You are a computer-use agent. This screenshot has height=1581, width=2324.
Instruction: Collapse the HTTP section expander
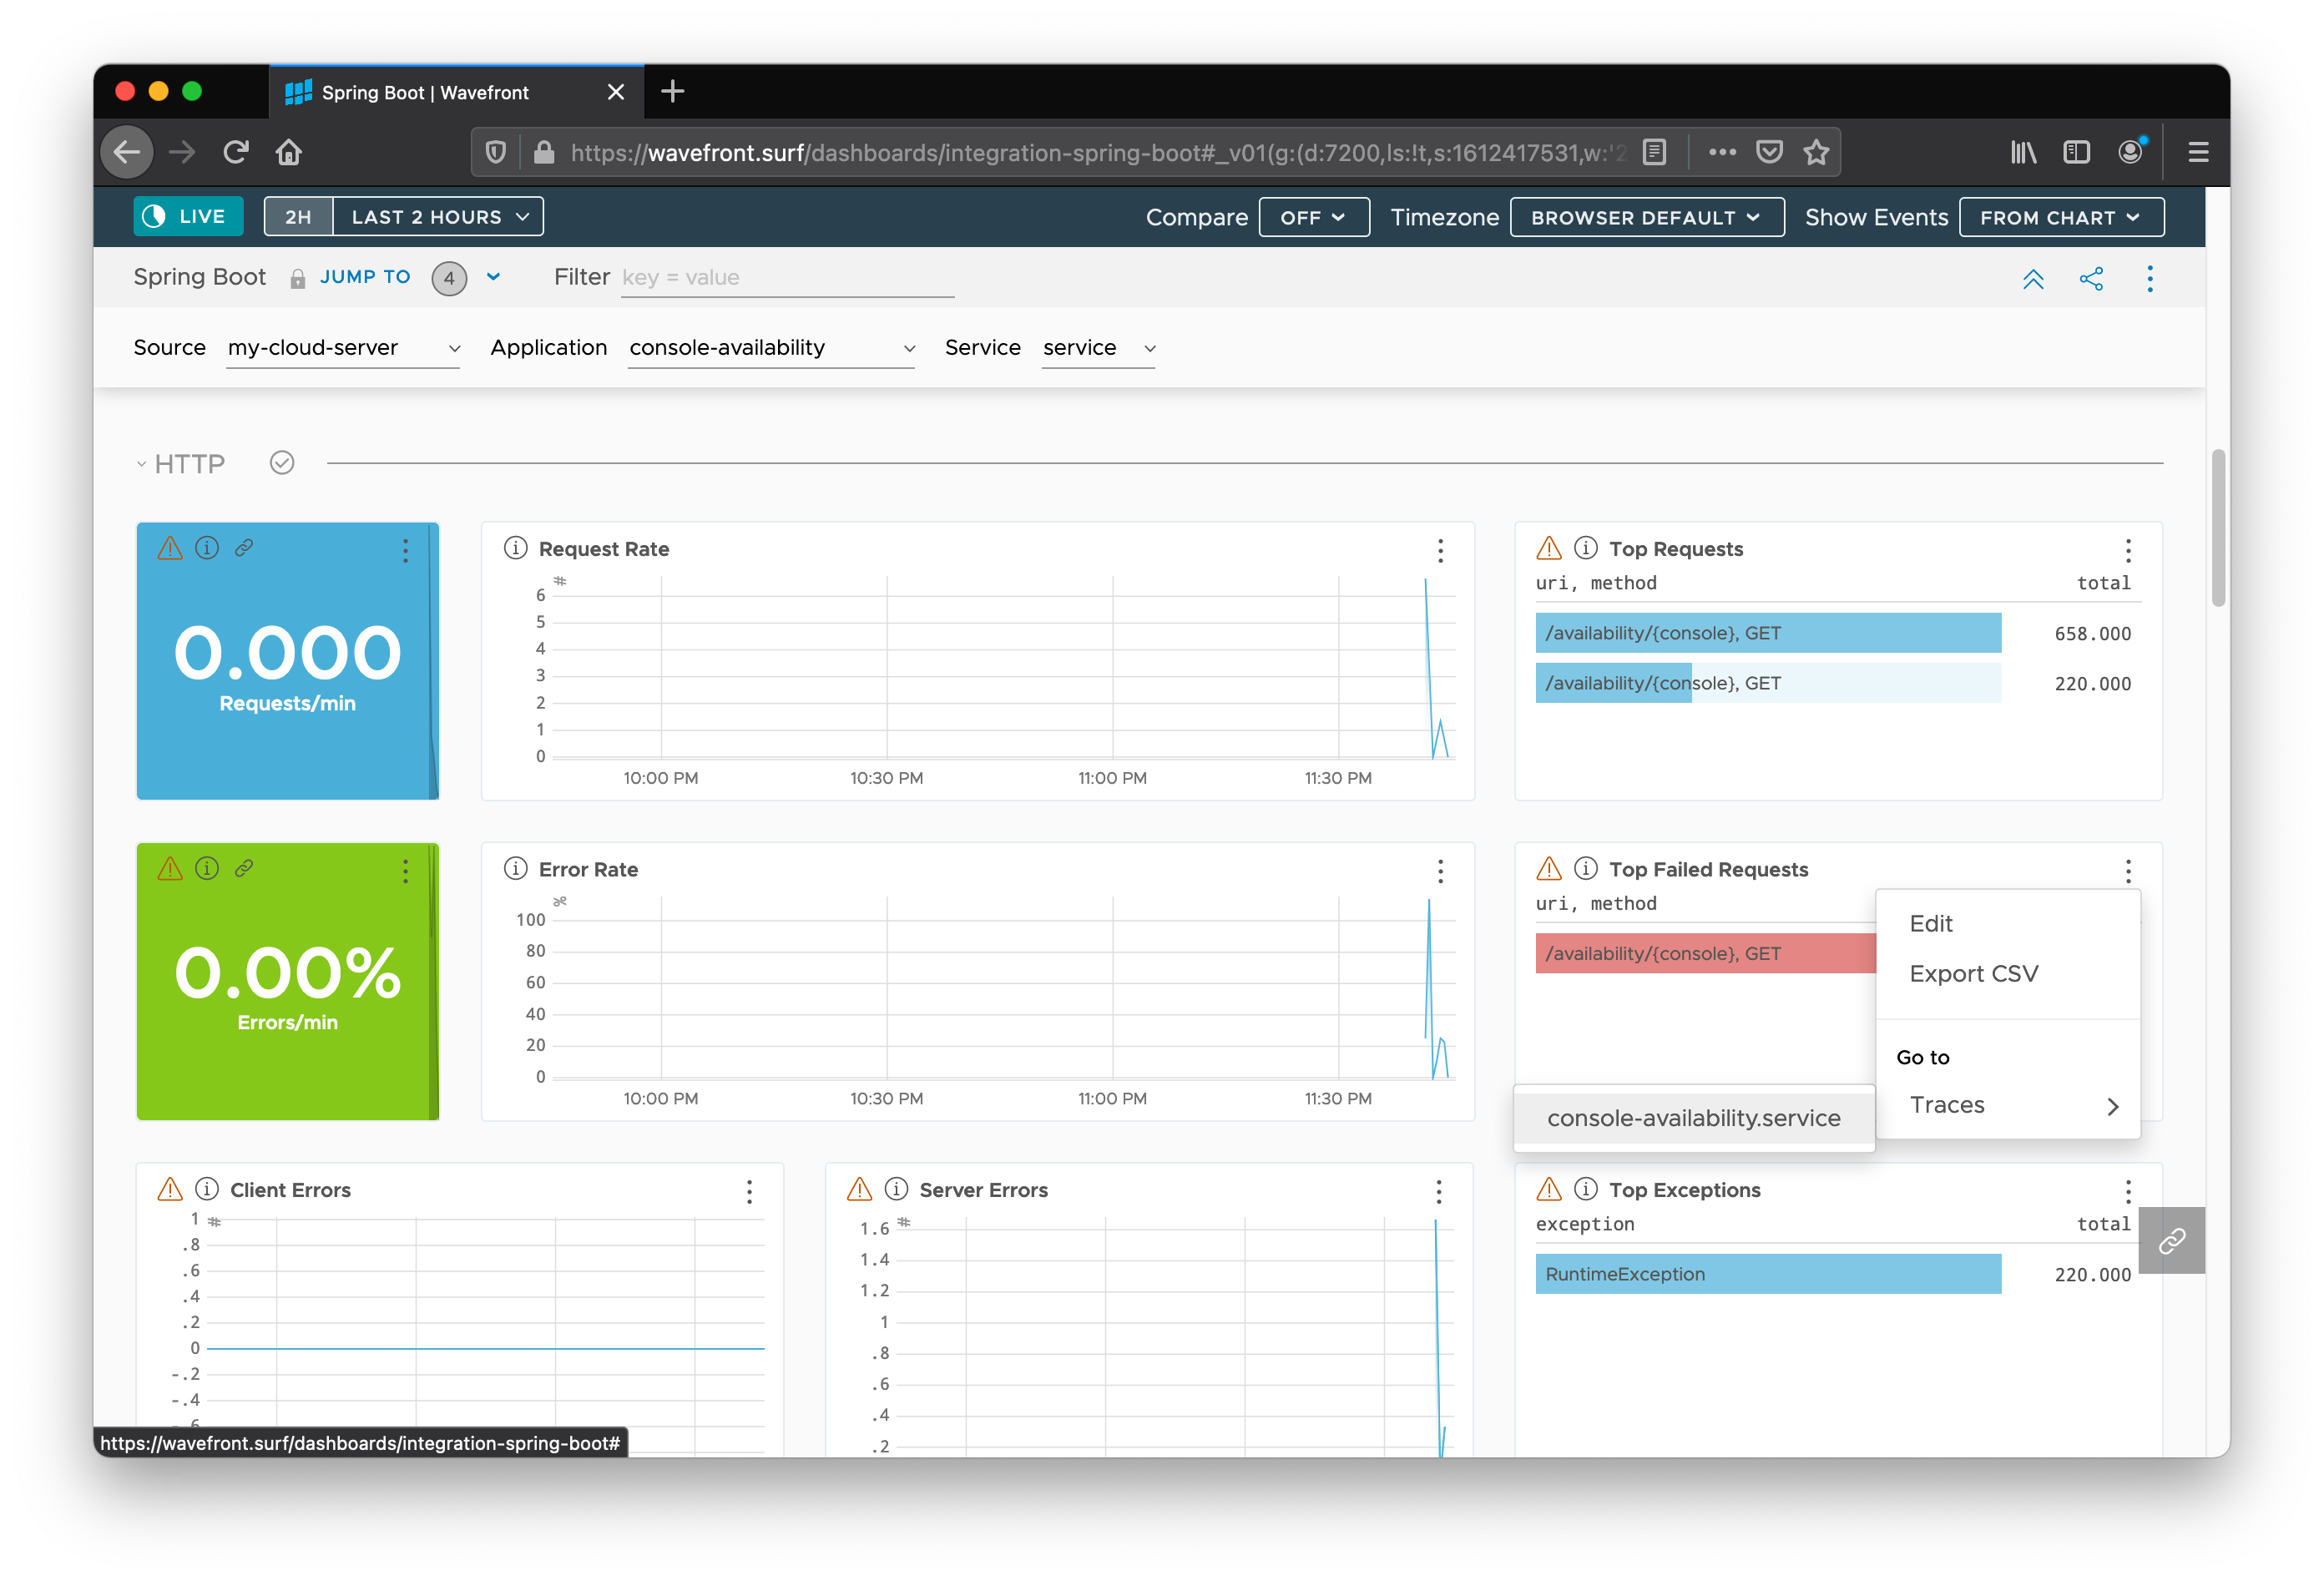click(139, 464)
